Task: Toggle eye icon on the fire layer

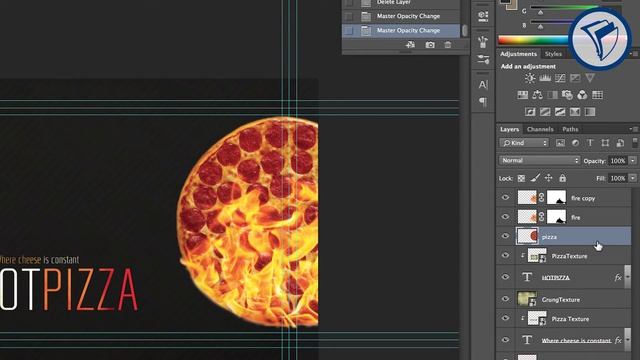Action: click(505, 217)
